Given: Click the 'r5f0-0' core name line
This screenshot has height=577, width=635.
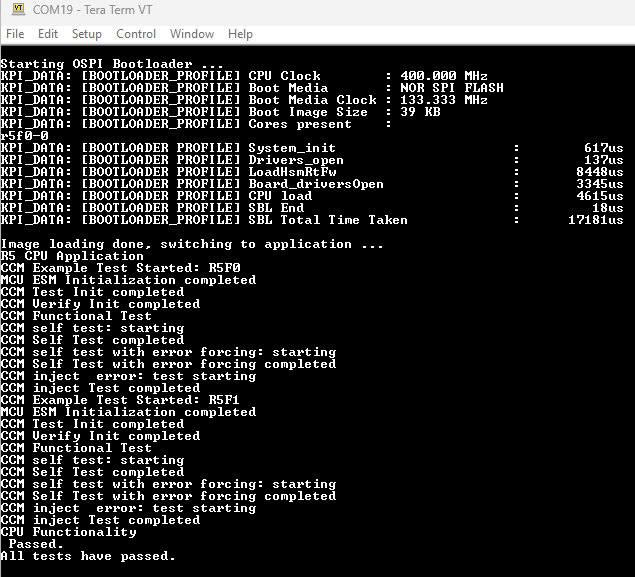Looking at the screenshot, I should pos(24,136).
